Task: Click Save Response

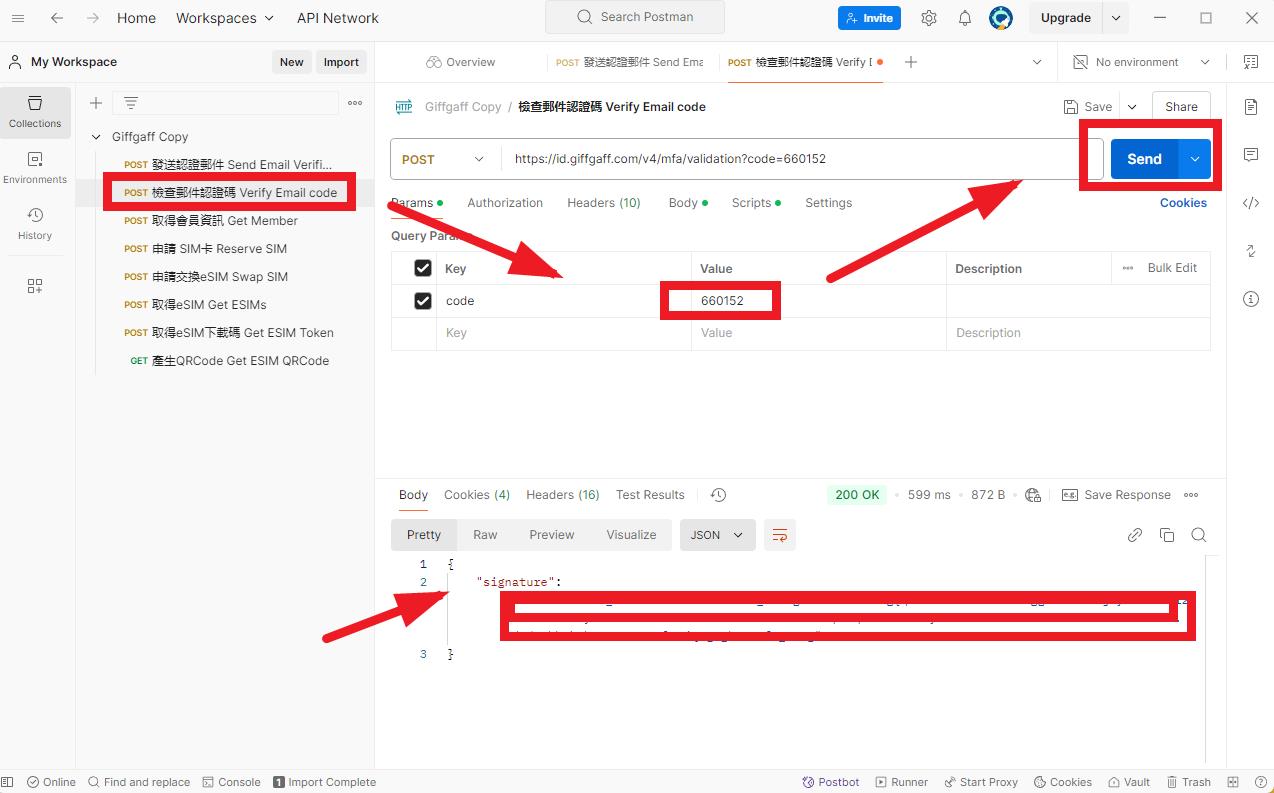Action: point(1116,495)
